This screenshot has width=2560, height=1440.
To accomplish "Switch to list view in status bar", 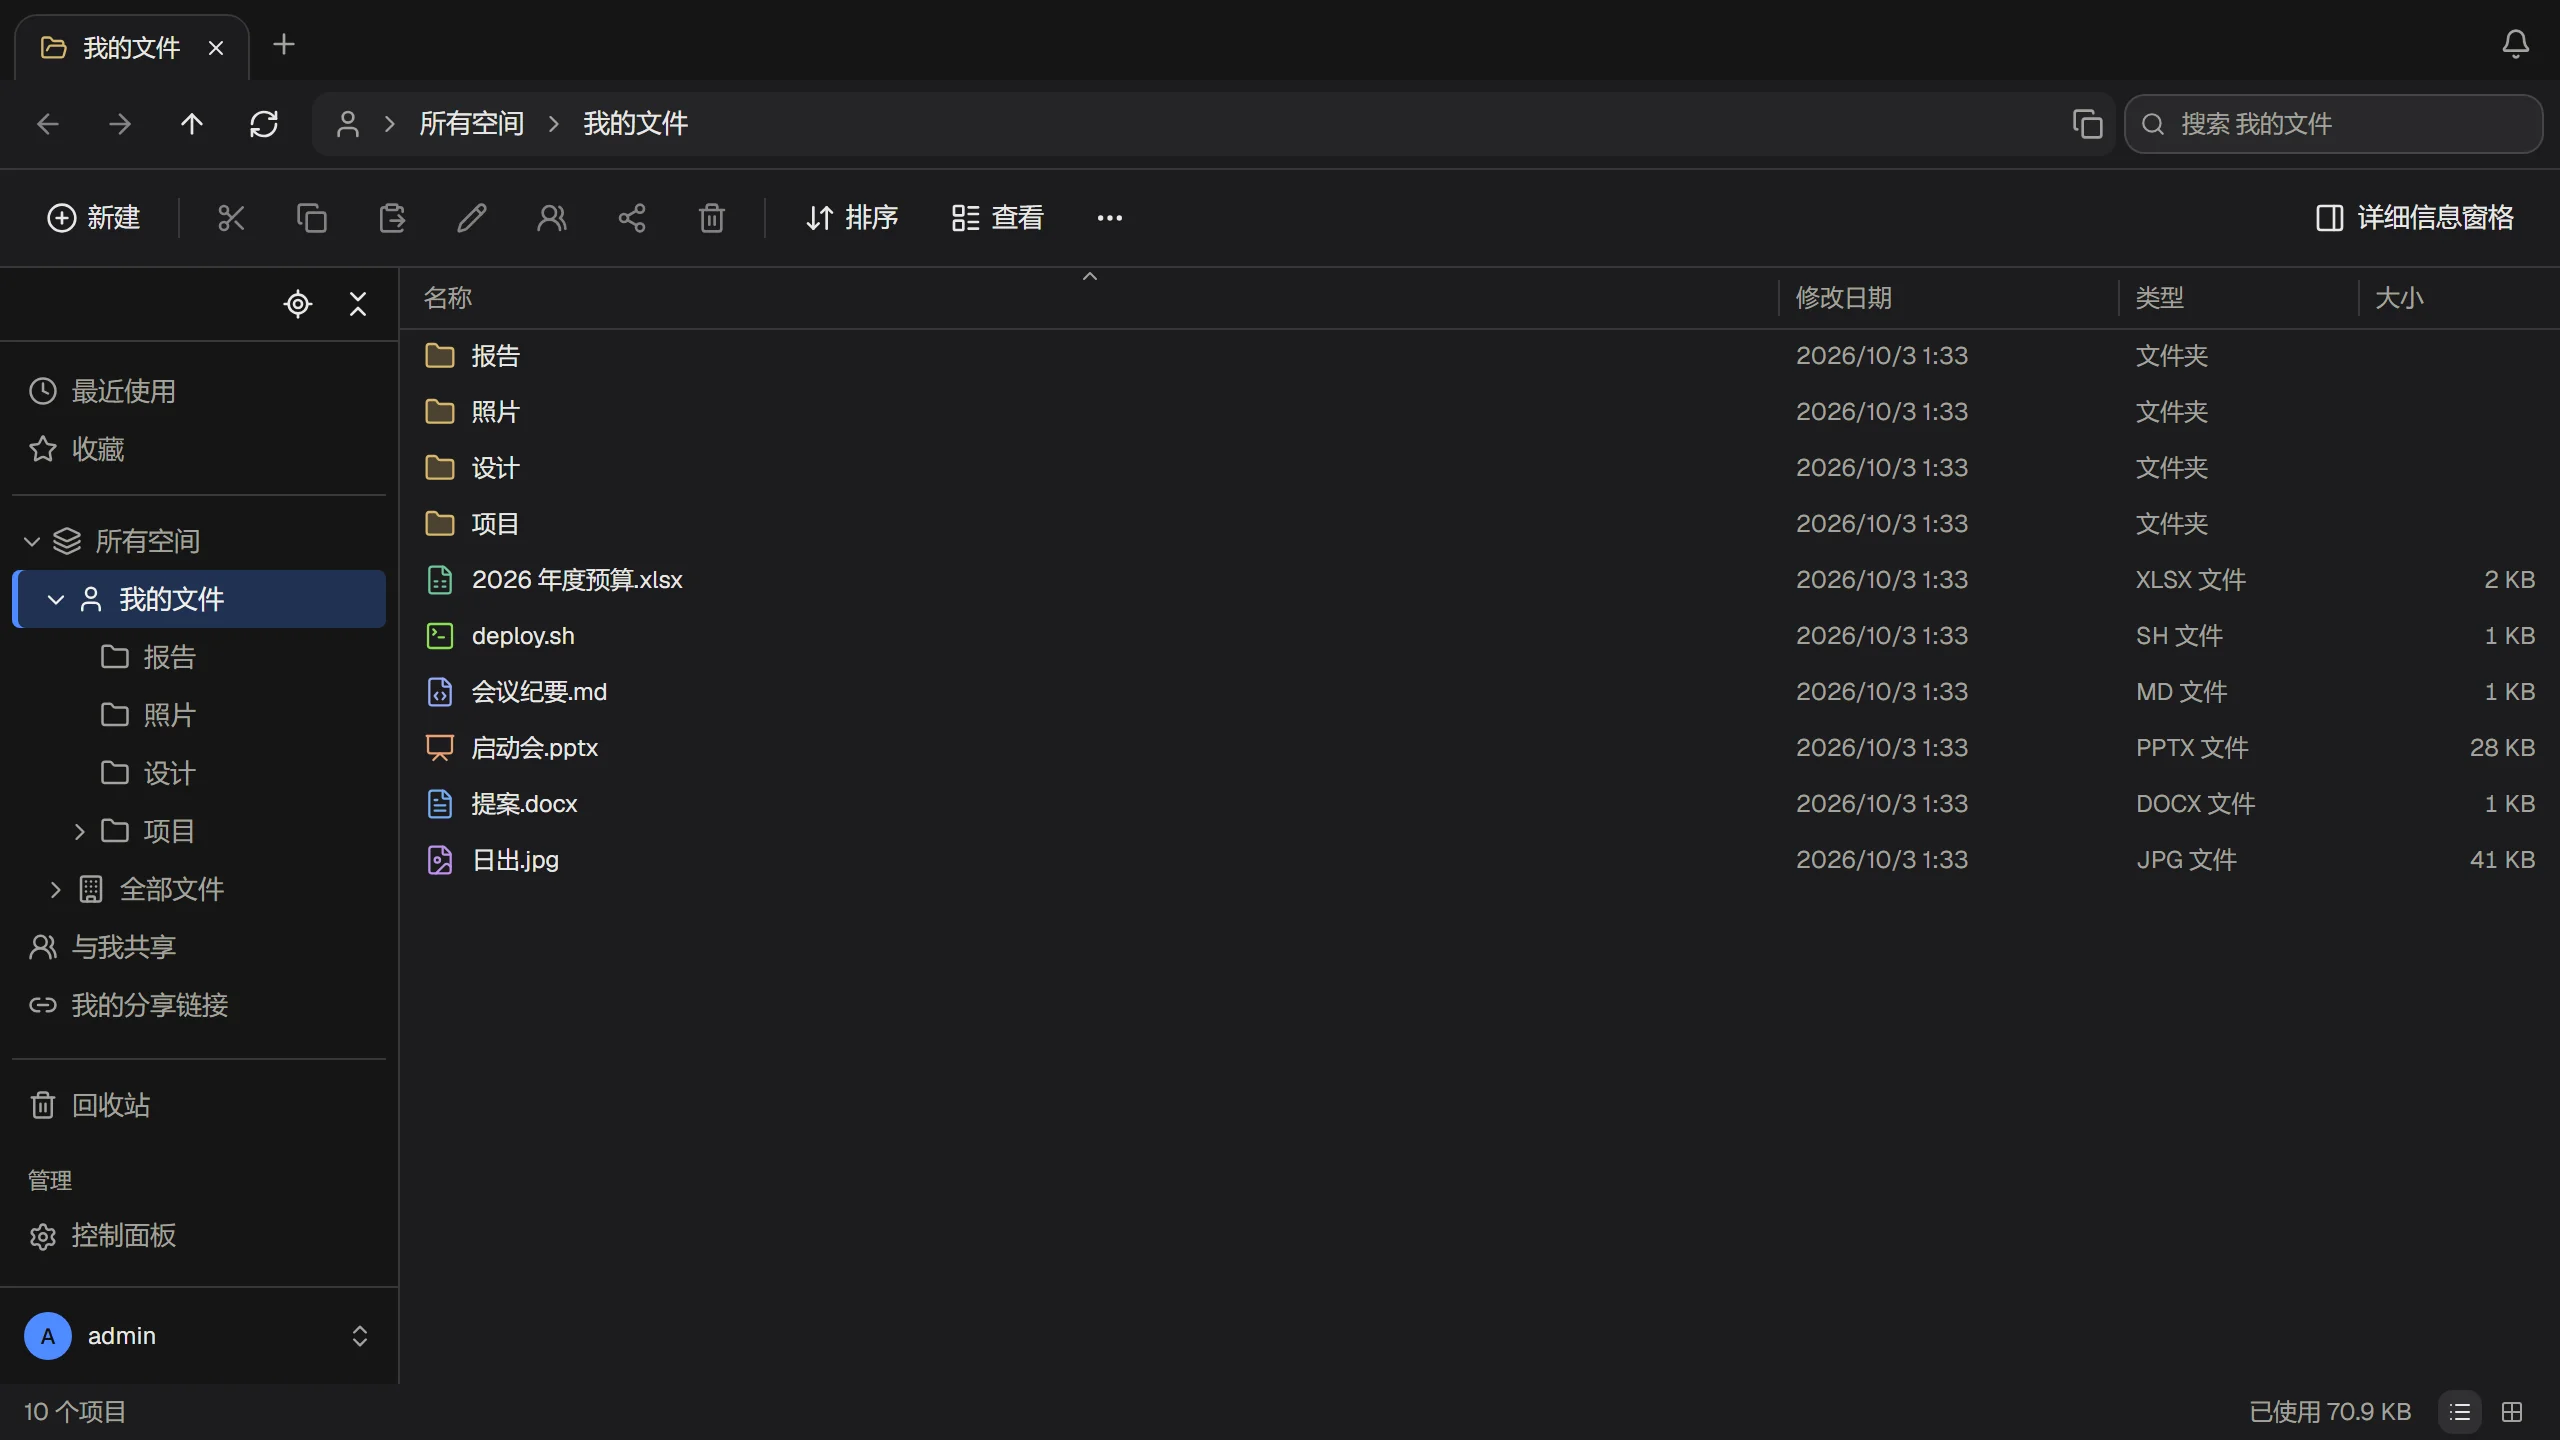I will click(x=2460, y=1412).
